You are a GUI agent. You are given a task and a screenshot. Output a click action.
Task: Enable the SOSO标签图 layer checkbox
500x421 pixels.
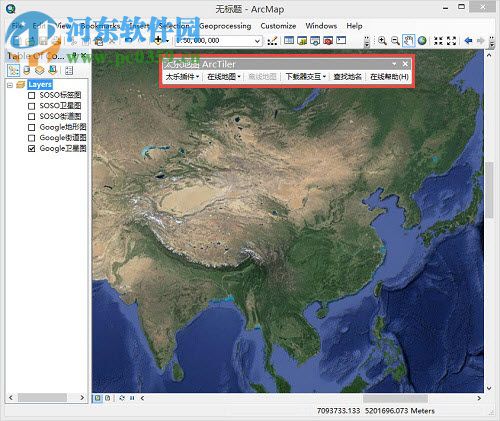click(32, 95)
